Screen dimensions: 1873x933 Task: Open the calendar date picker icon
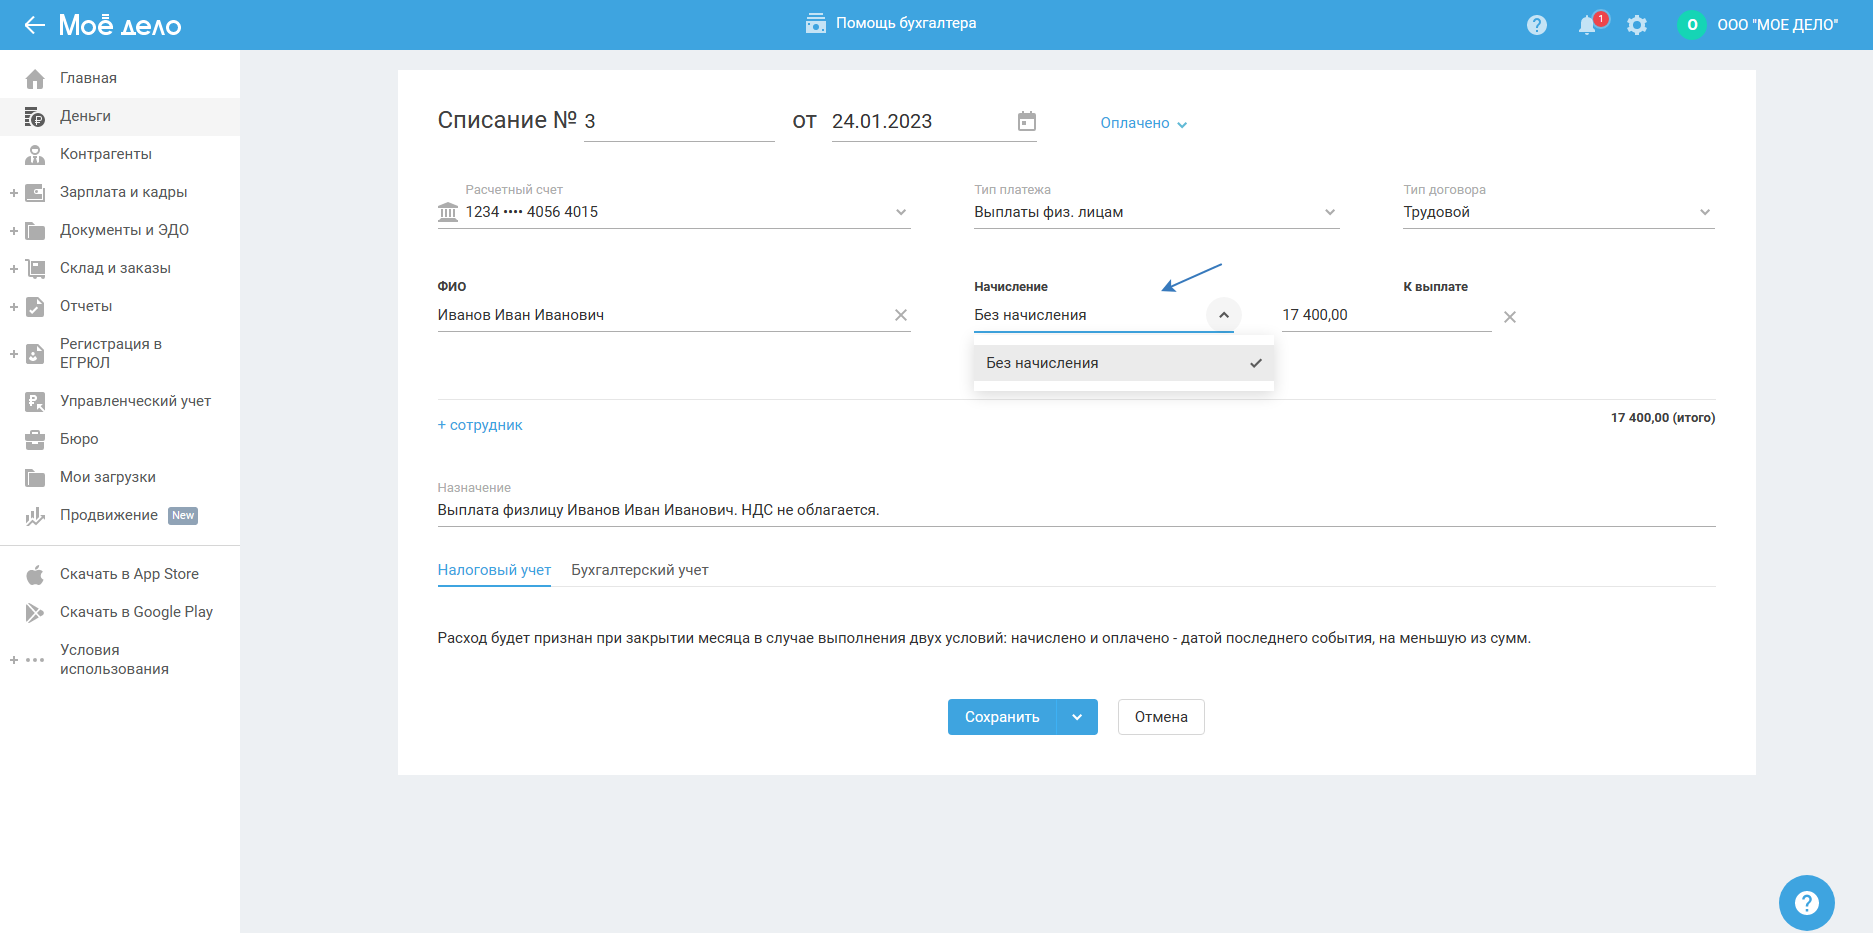(1027, 121)
